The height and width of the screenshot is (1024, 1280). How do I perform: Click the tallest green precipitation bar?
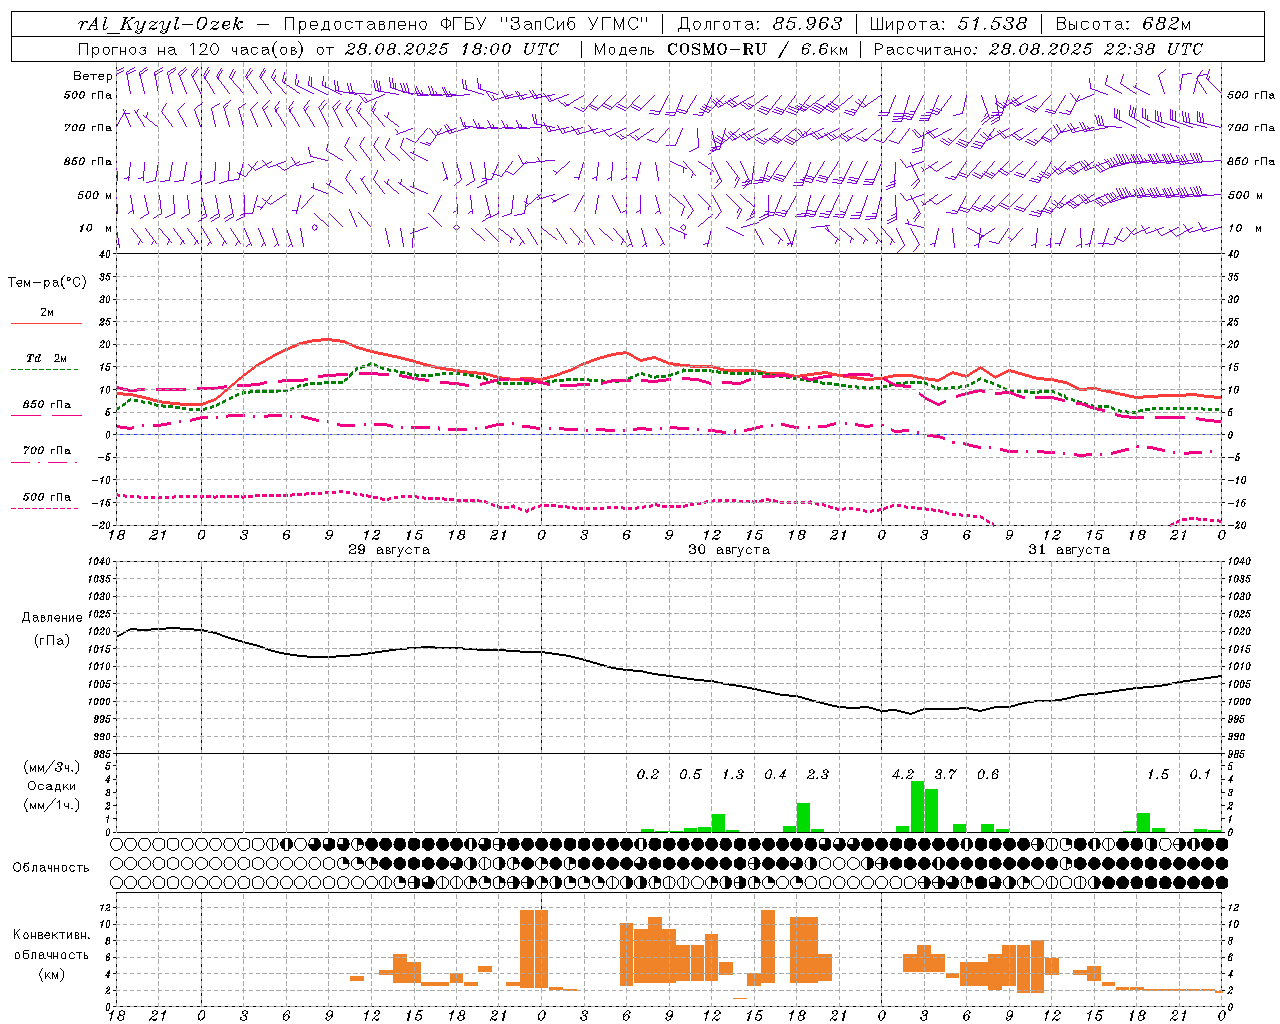pyautogui.click(x=917, y=807)
